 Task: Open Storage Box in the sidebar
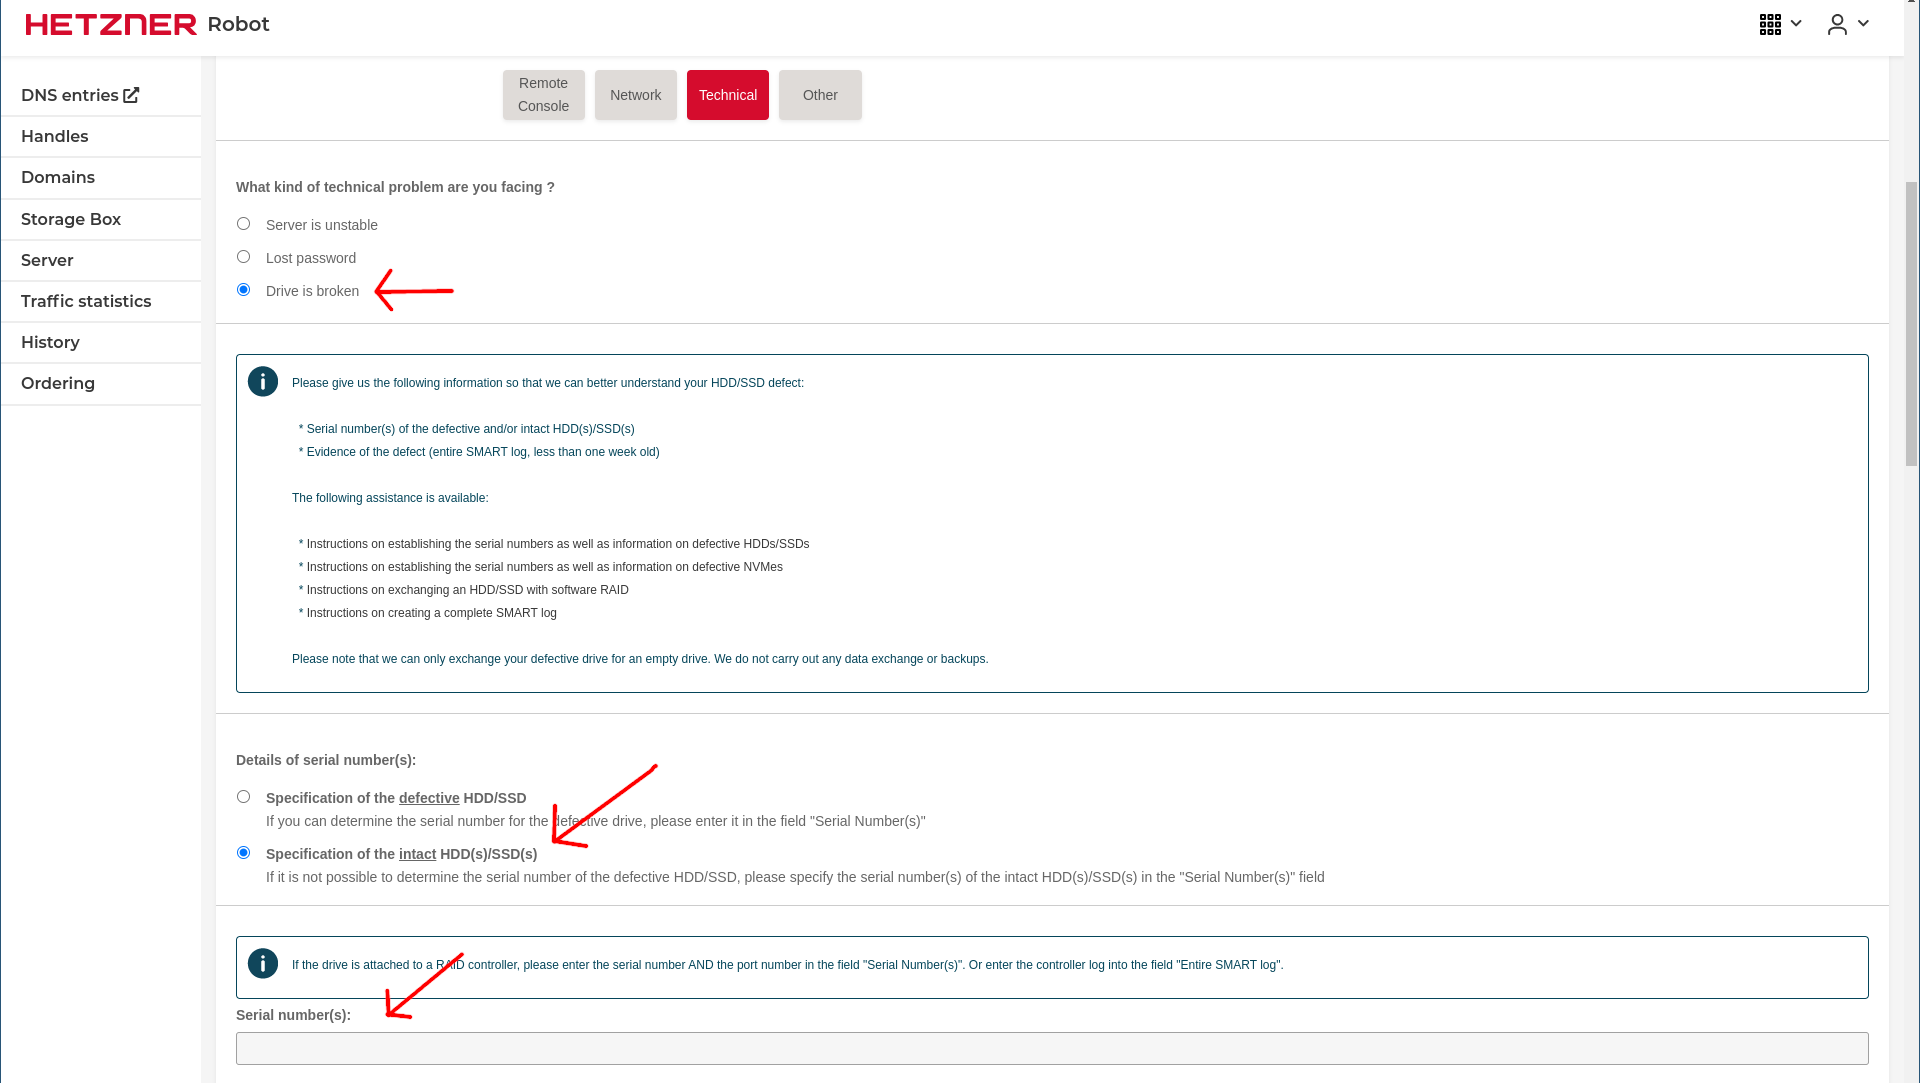(x=71, y=219)
